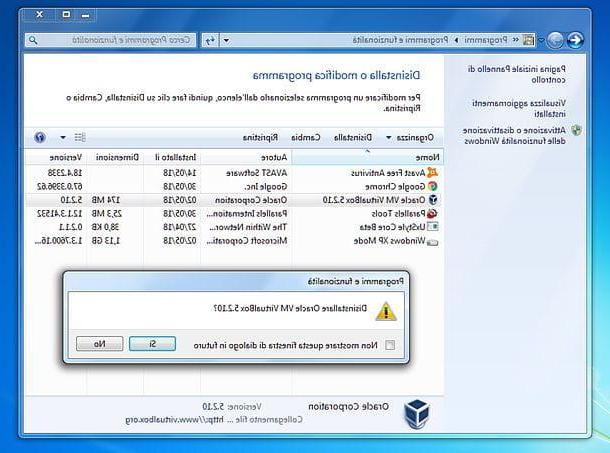Check Non mostrare questa finestra di dialogo in futuro

coord(389,345)
